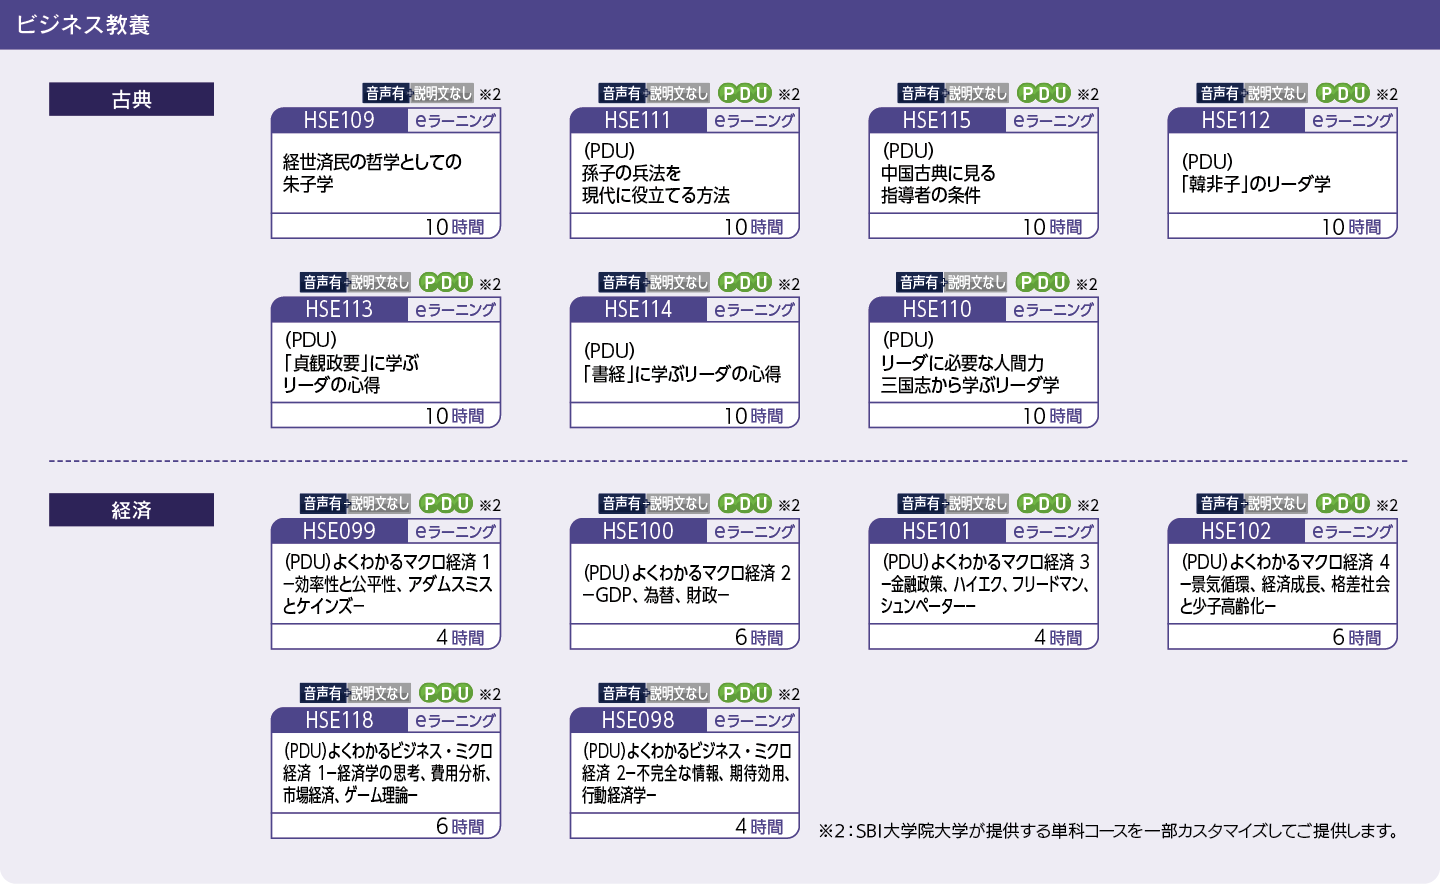Click the eラーニング tag on HSE098
The height and width of the screenshot is (884, 1440).
coord(754,720)
